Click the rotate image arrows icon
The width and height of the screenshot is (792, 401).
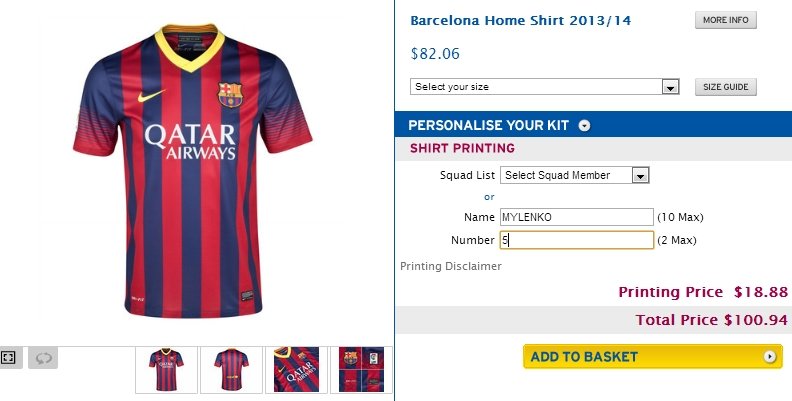pyautogui.click(x=42, y=357)
